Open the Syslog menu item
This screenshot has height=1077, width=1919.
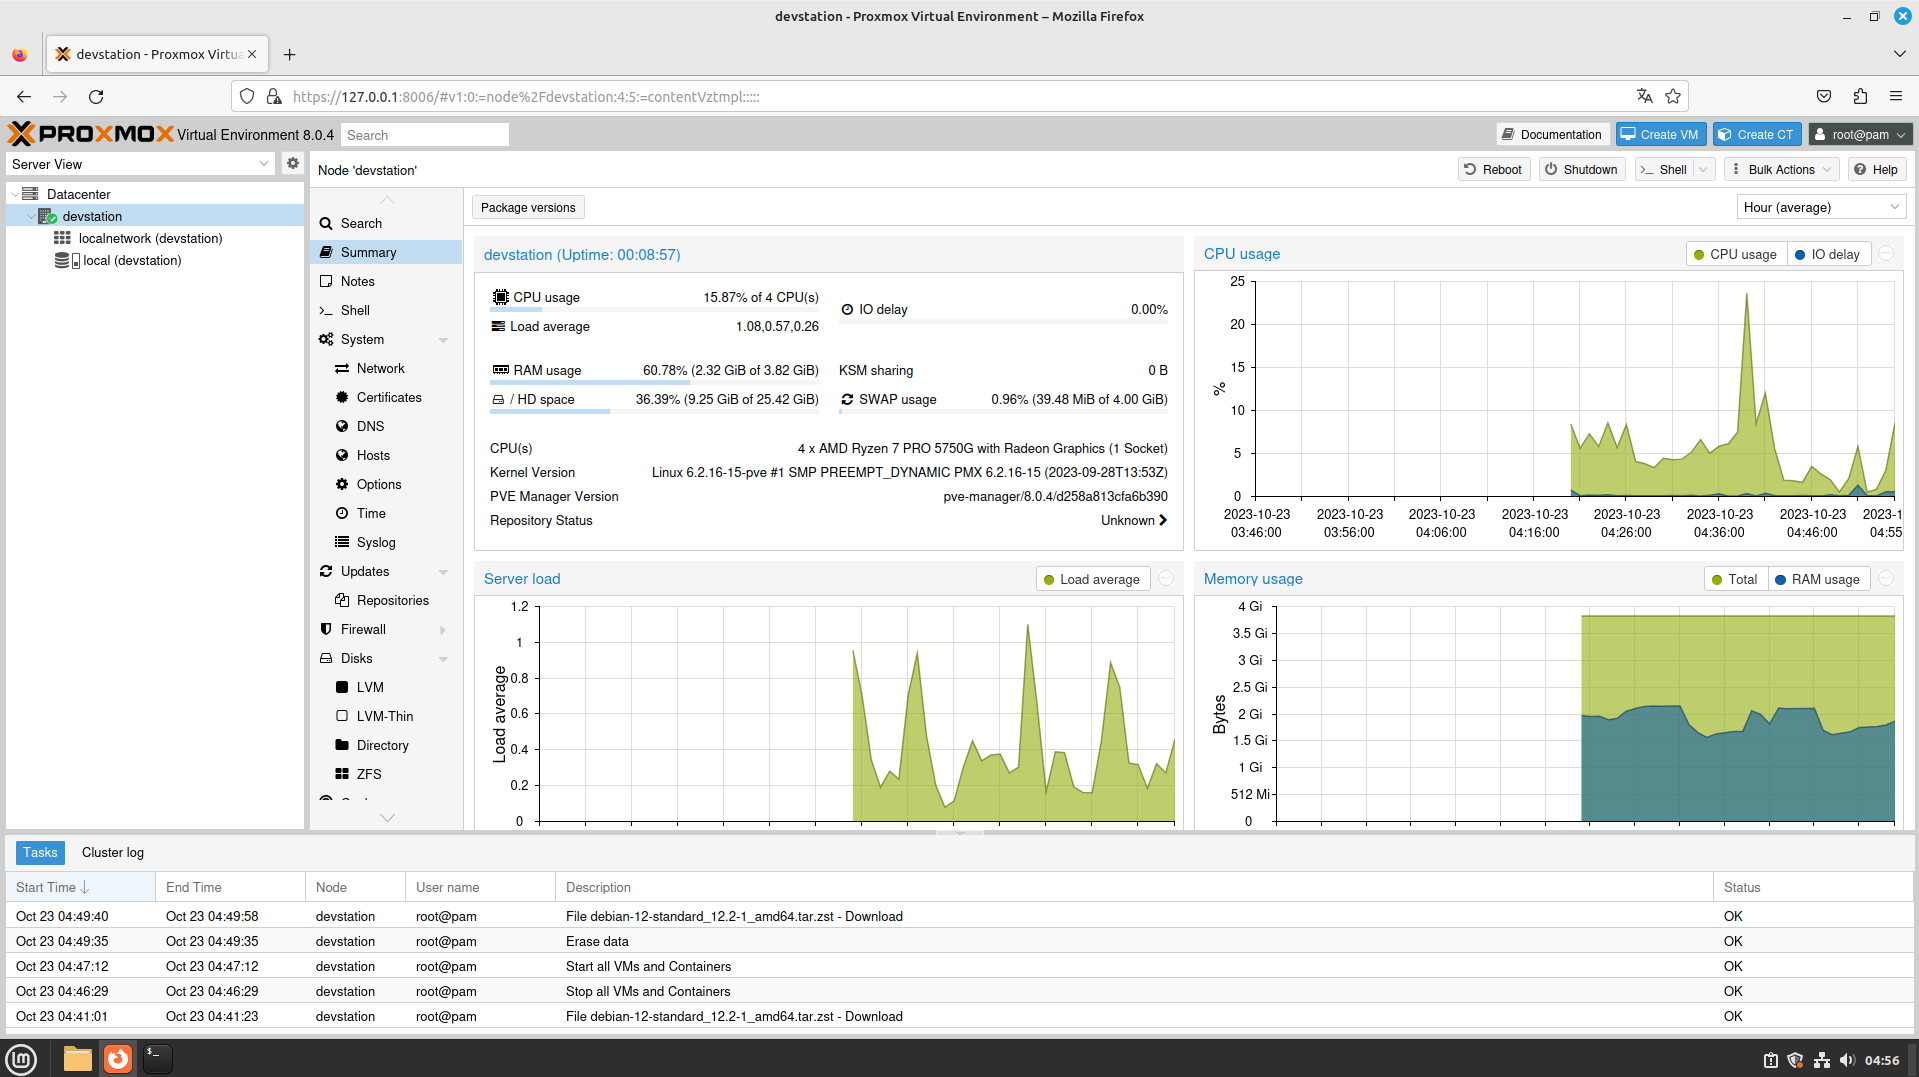tap(386, 542)
